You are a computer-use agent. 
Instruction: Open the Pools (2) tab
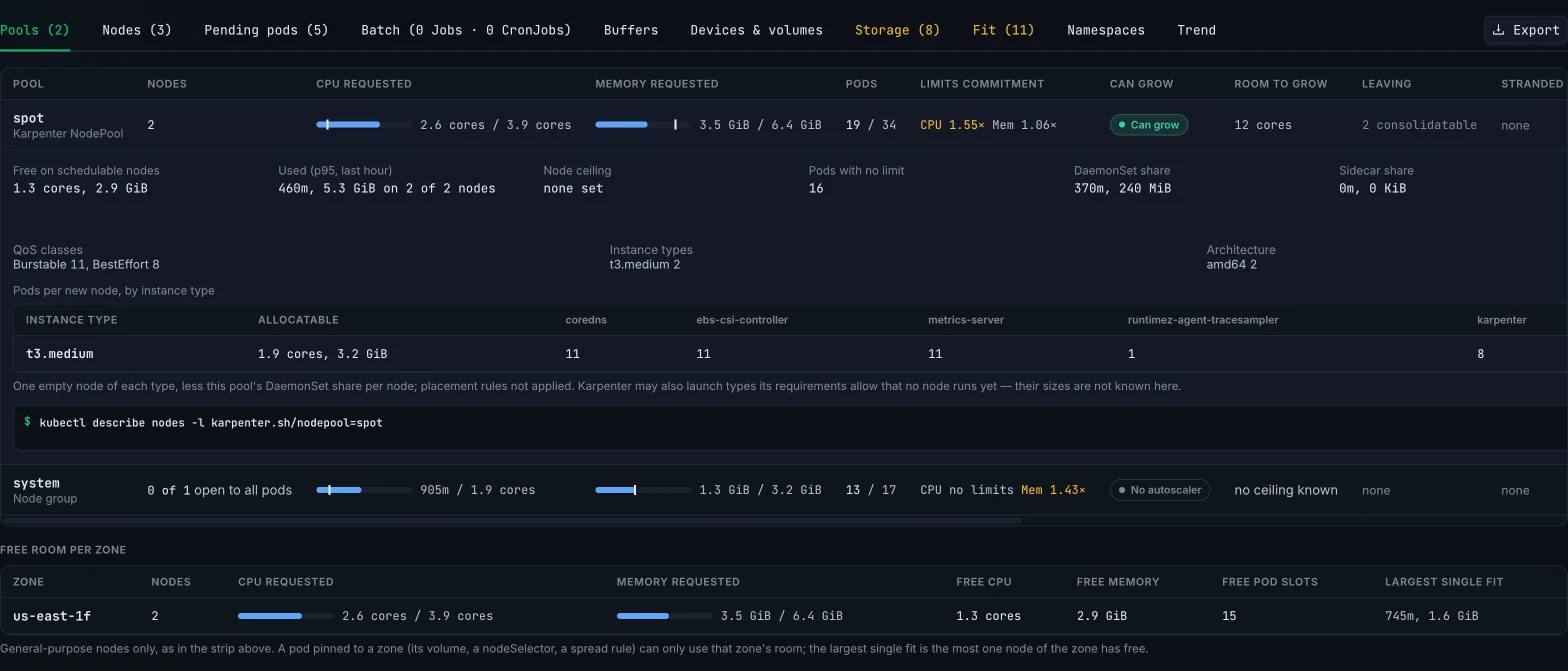35,30
